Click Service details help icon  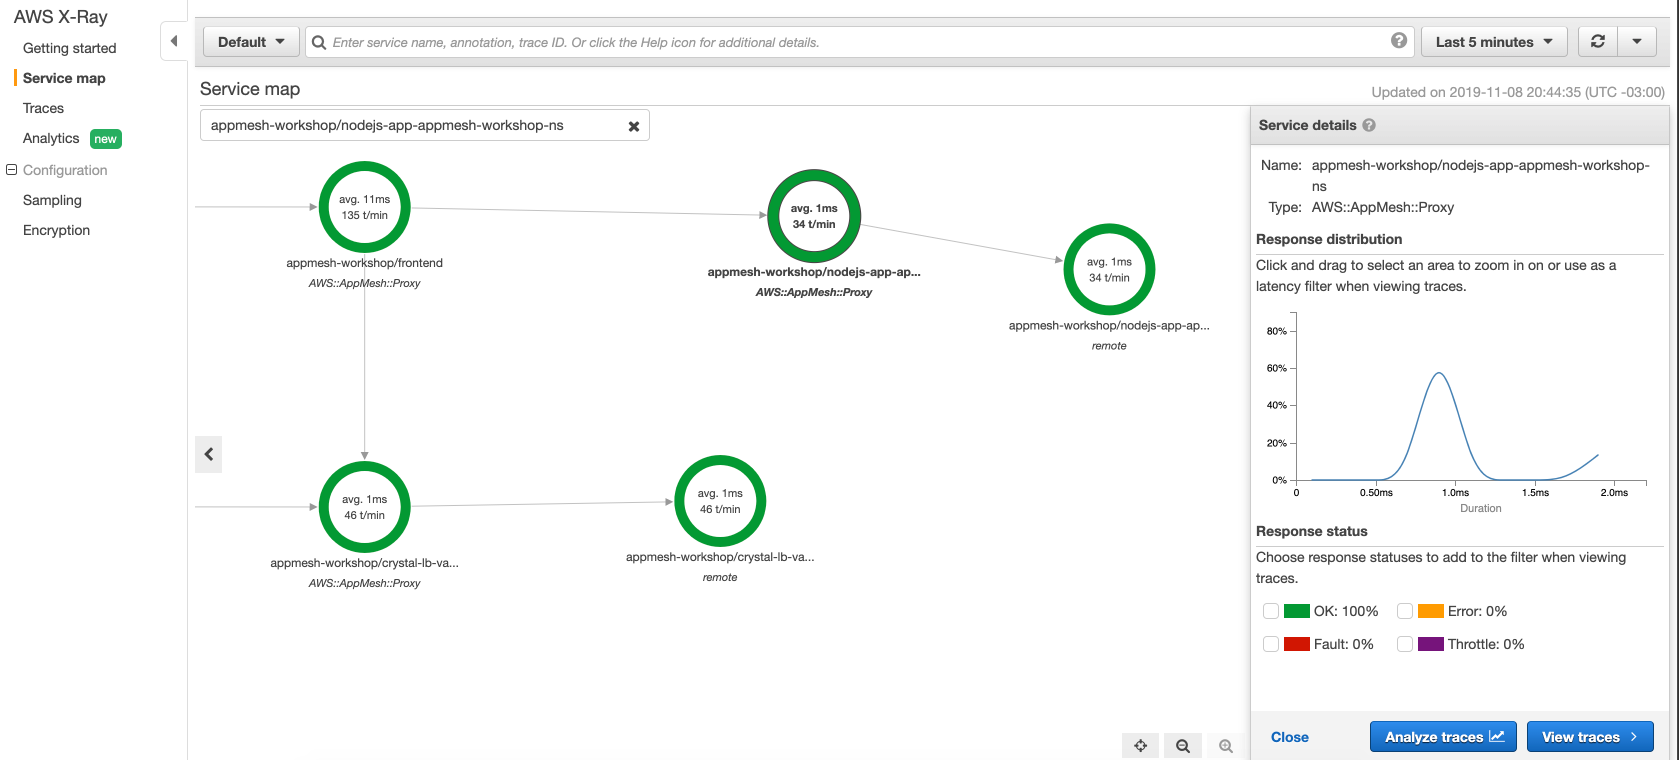pyautogui.click(x=1369, y=125)
